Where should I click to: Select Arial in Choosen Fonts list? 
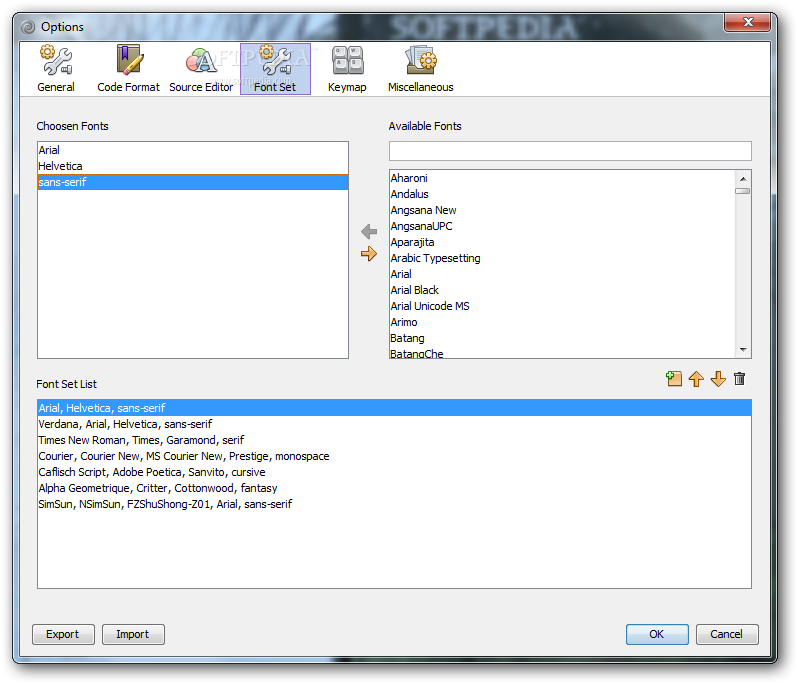point(192,150)
